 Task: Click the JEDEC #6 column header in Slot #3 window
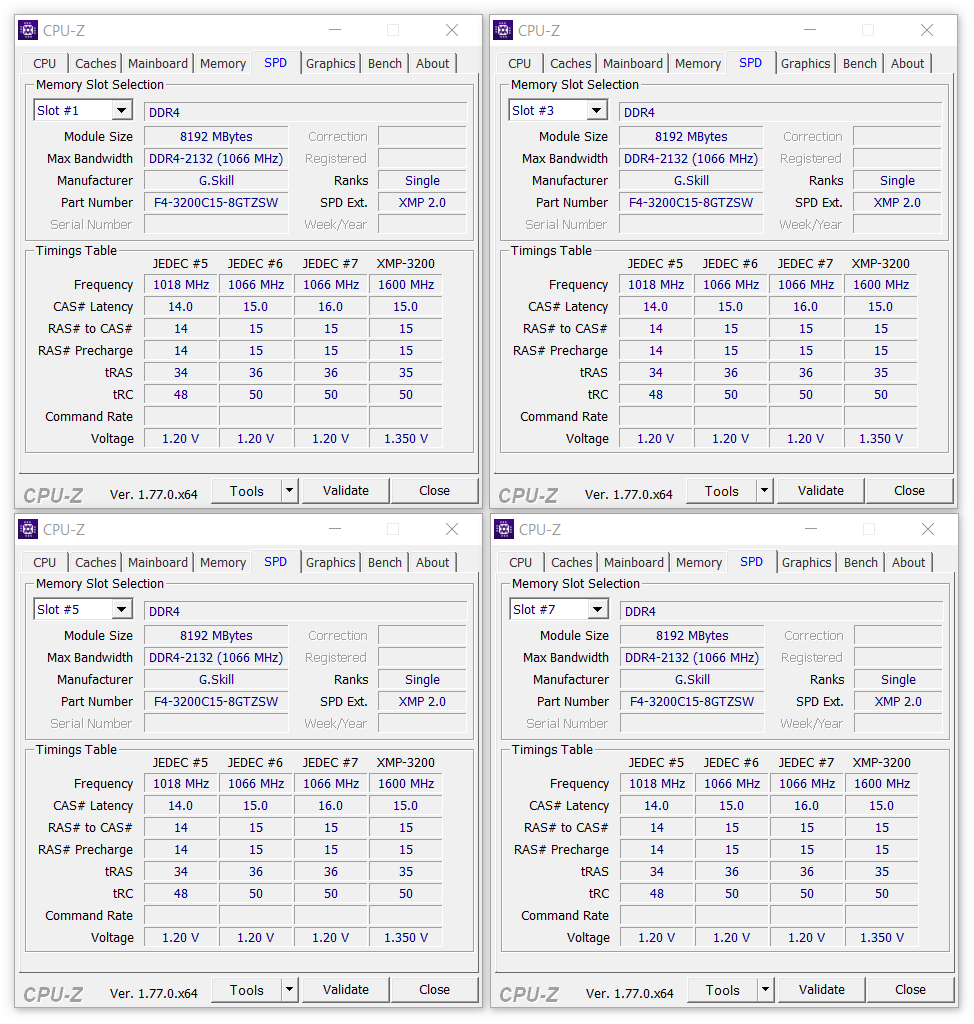(730, 263)
